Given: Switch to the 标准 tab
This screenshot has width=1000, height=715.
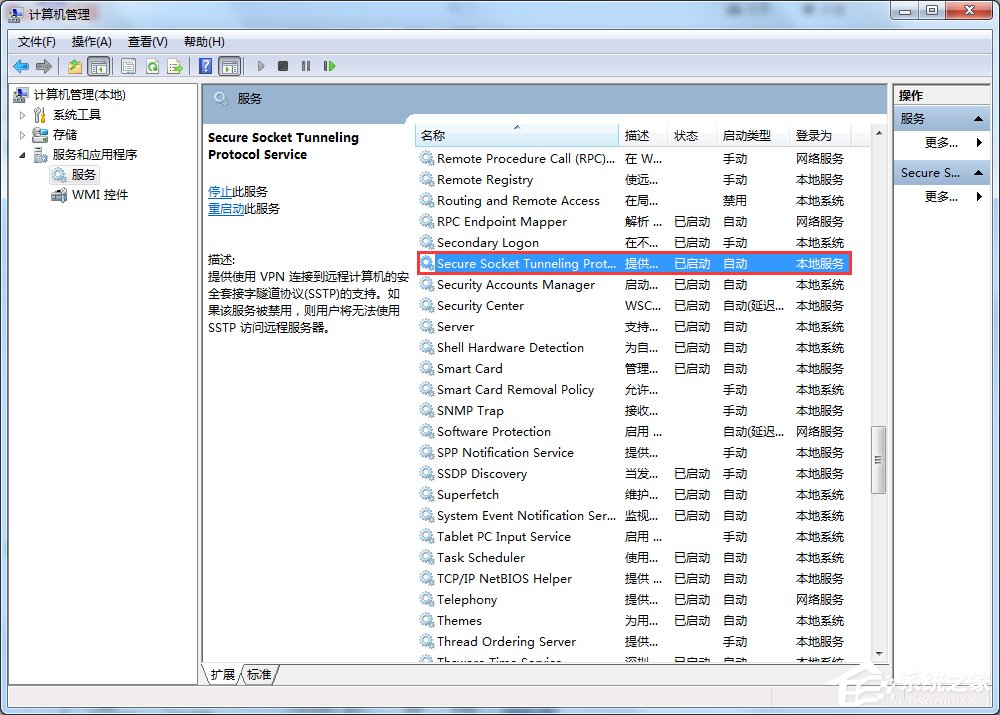Looking at the screenshot, I should coord(258,675).
